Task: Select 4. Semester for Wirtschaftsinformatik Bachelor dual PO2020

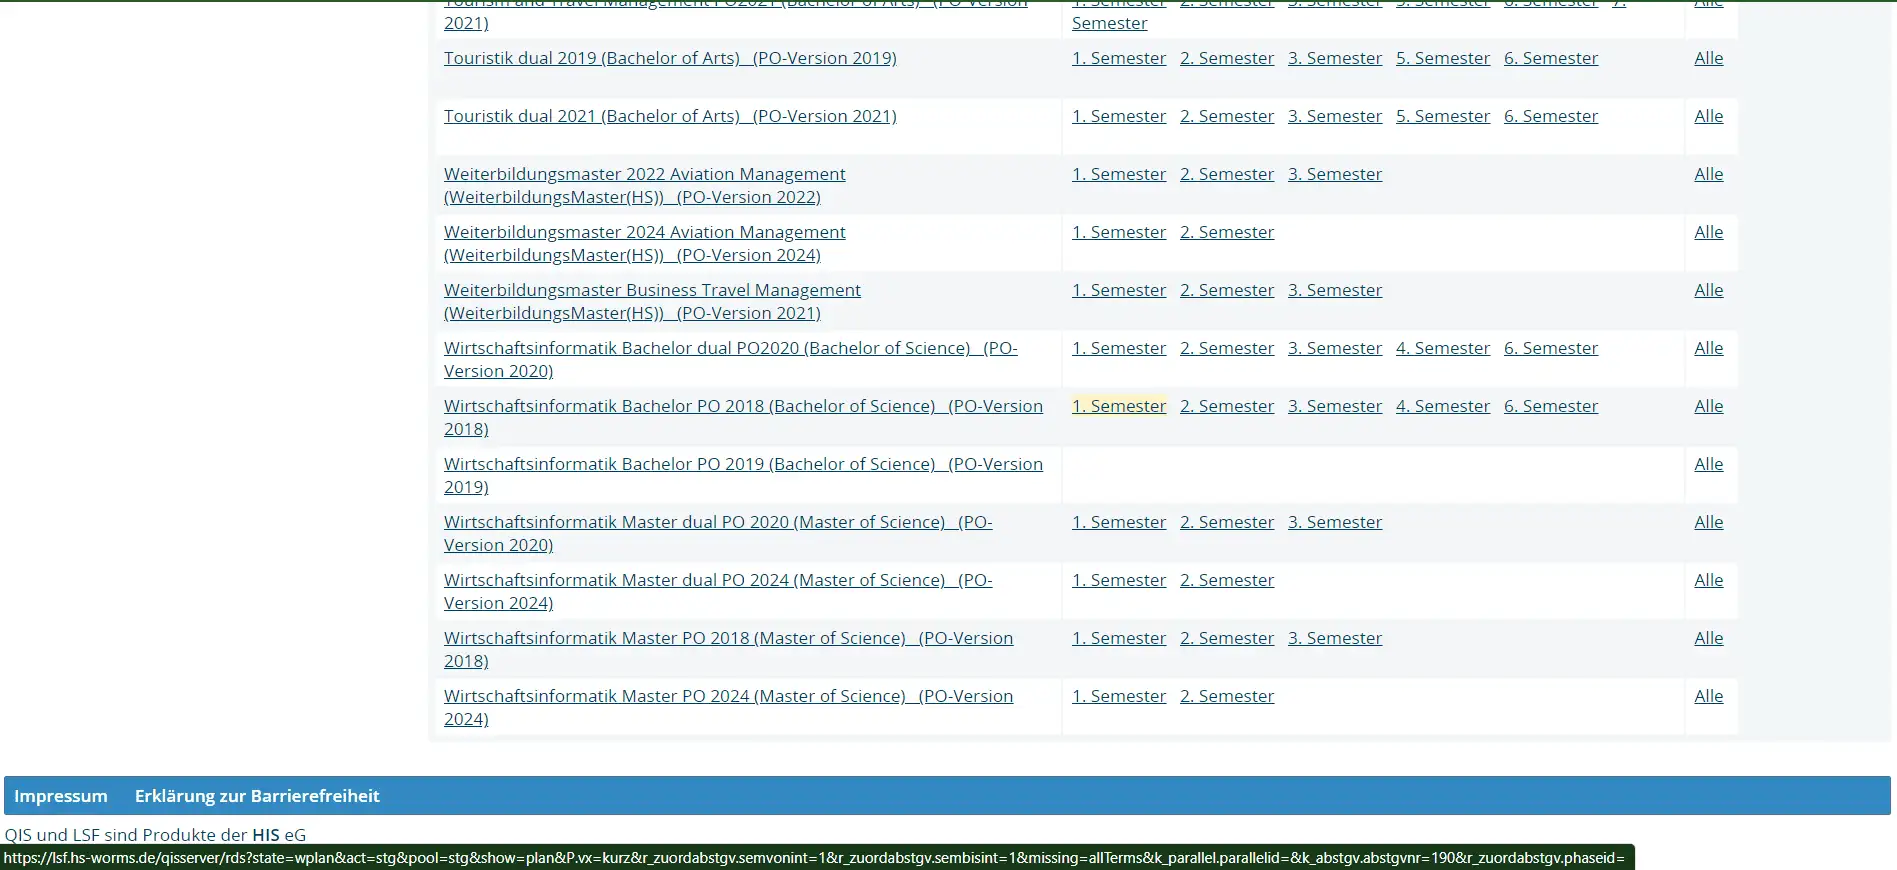Action: coord(1442,348)
